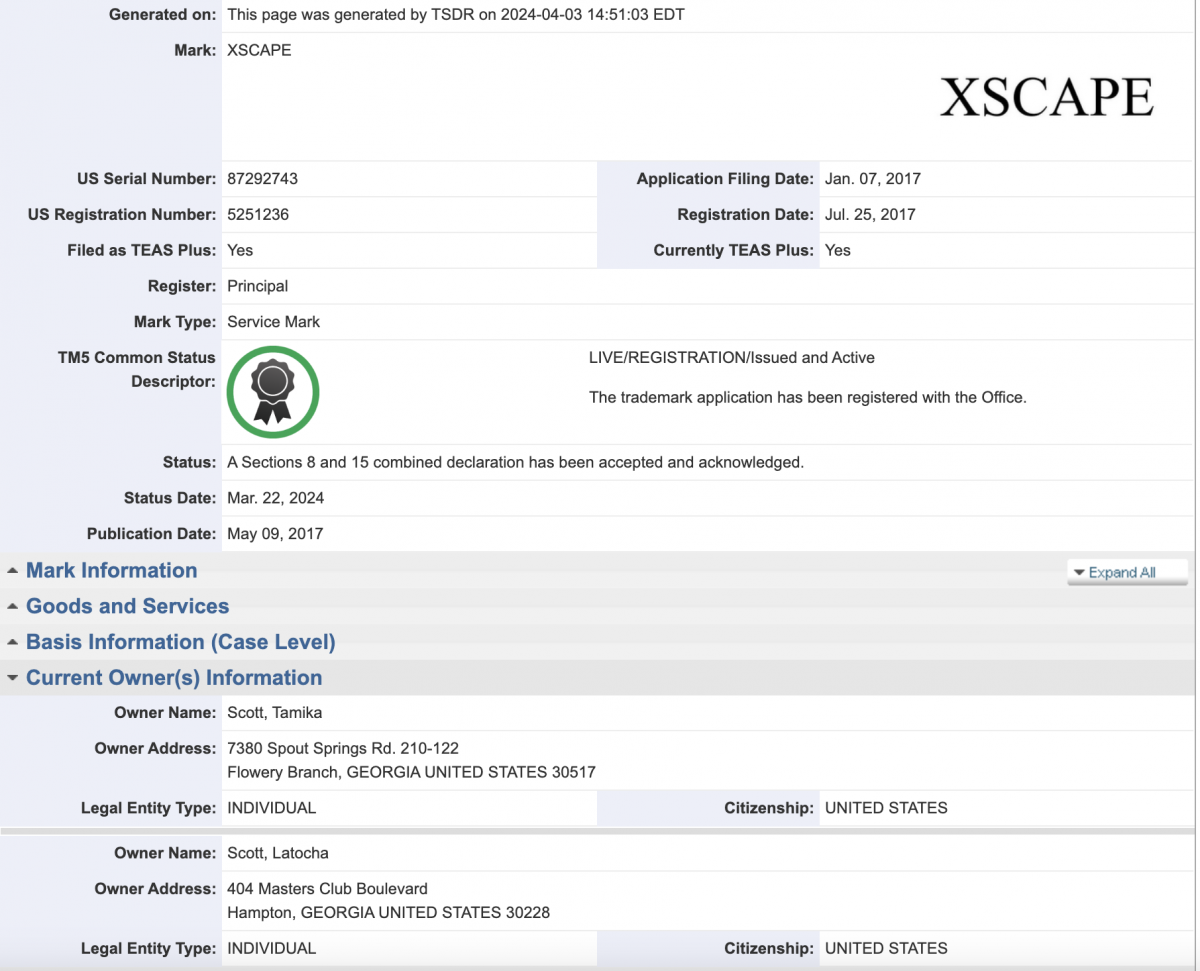
Task: Click the small arrow inside Expand All
Action: point(1079,573)
